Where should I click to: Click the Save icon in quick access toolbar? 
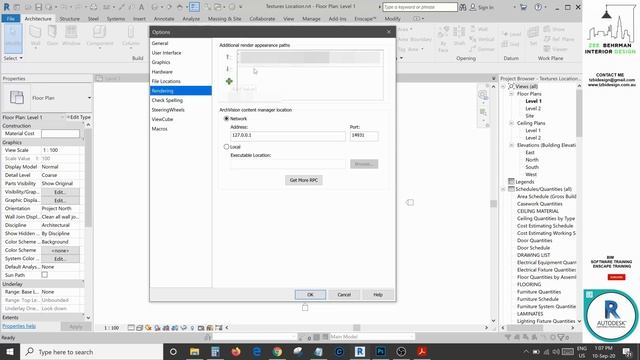[x=38, y=7]
